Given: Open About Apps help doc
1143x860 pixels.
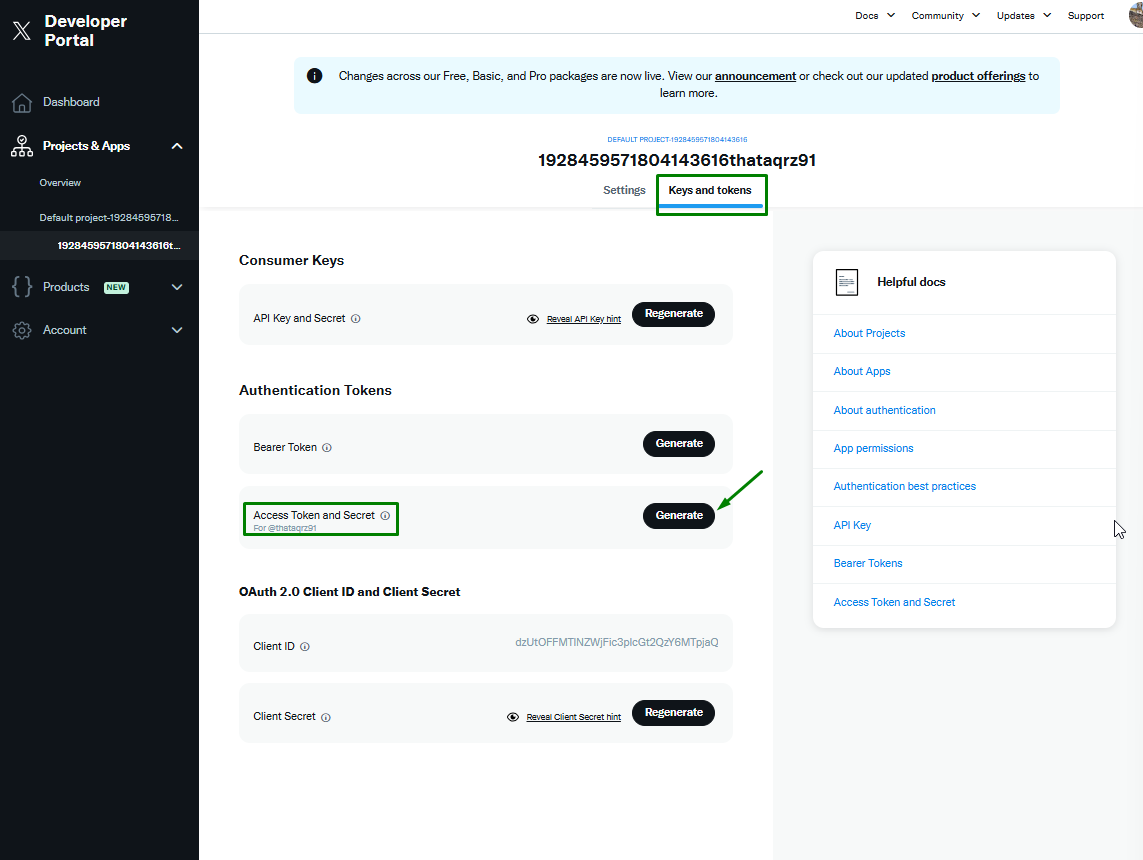Looking at the screenshot, I should [x=862, y=371].
